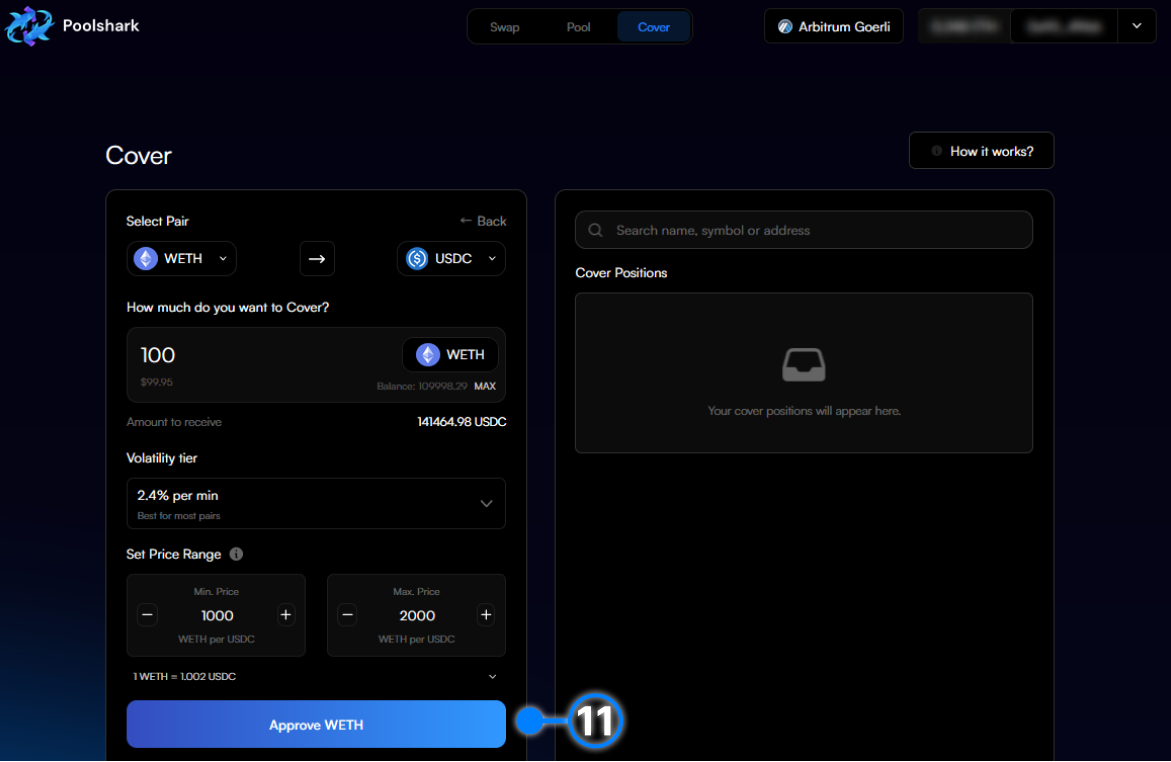Image resolution: width=1171 pixels, height=762 pixels.
Task: Click the info icon beside Set Price Range
Action: click(236, 554)
